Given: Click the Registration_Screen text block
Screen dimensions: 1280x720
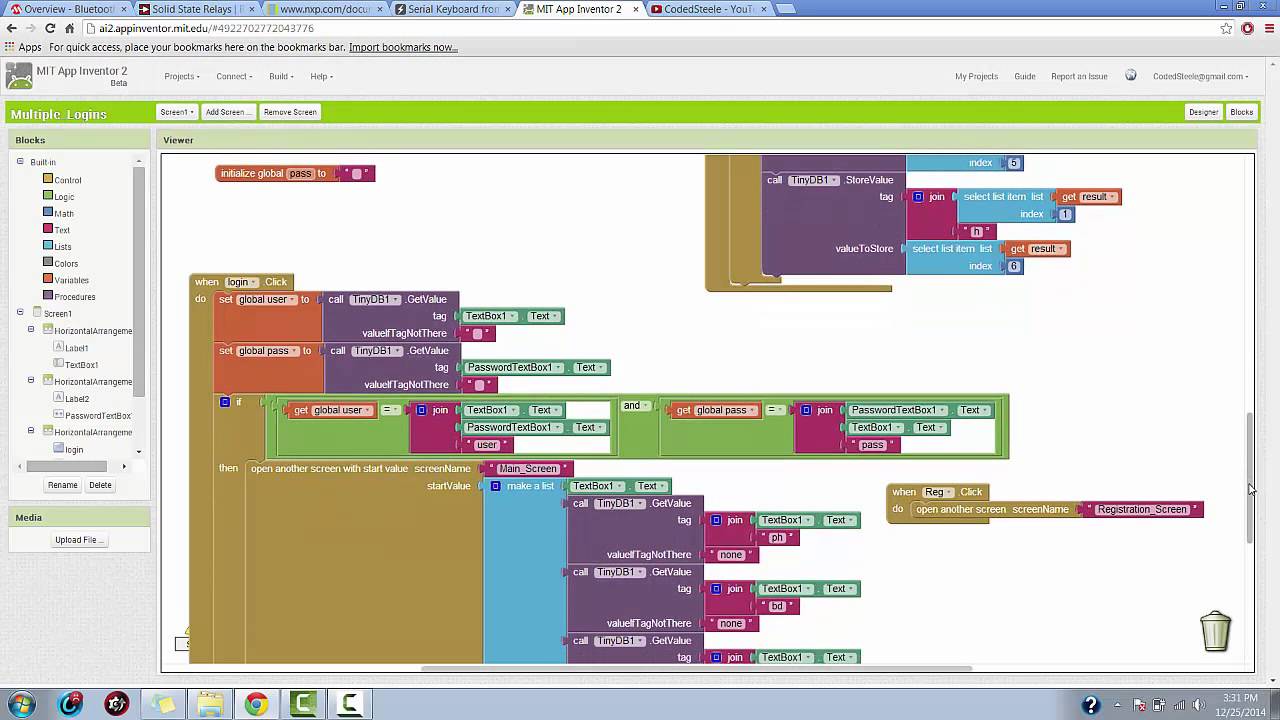Looking at the screenshot, I should tap(1142, 510).
